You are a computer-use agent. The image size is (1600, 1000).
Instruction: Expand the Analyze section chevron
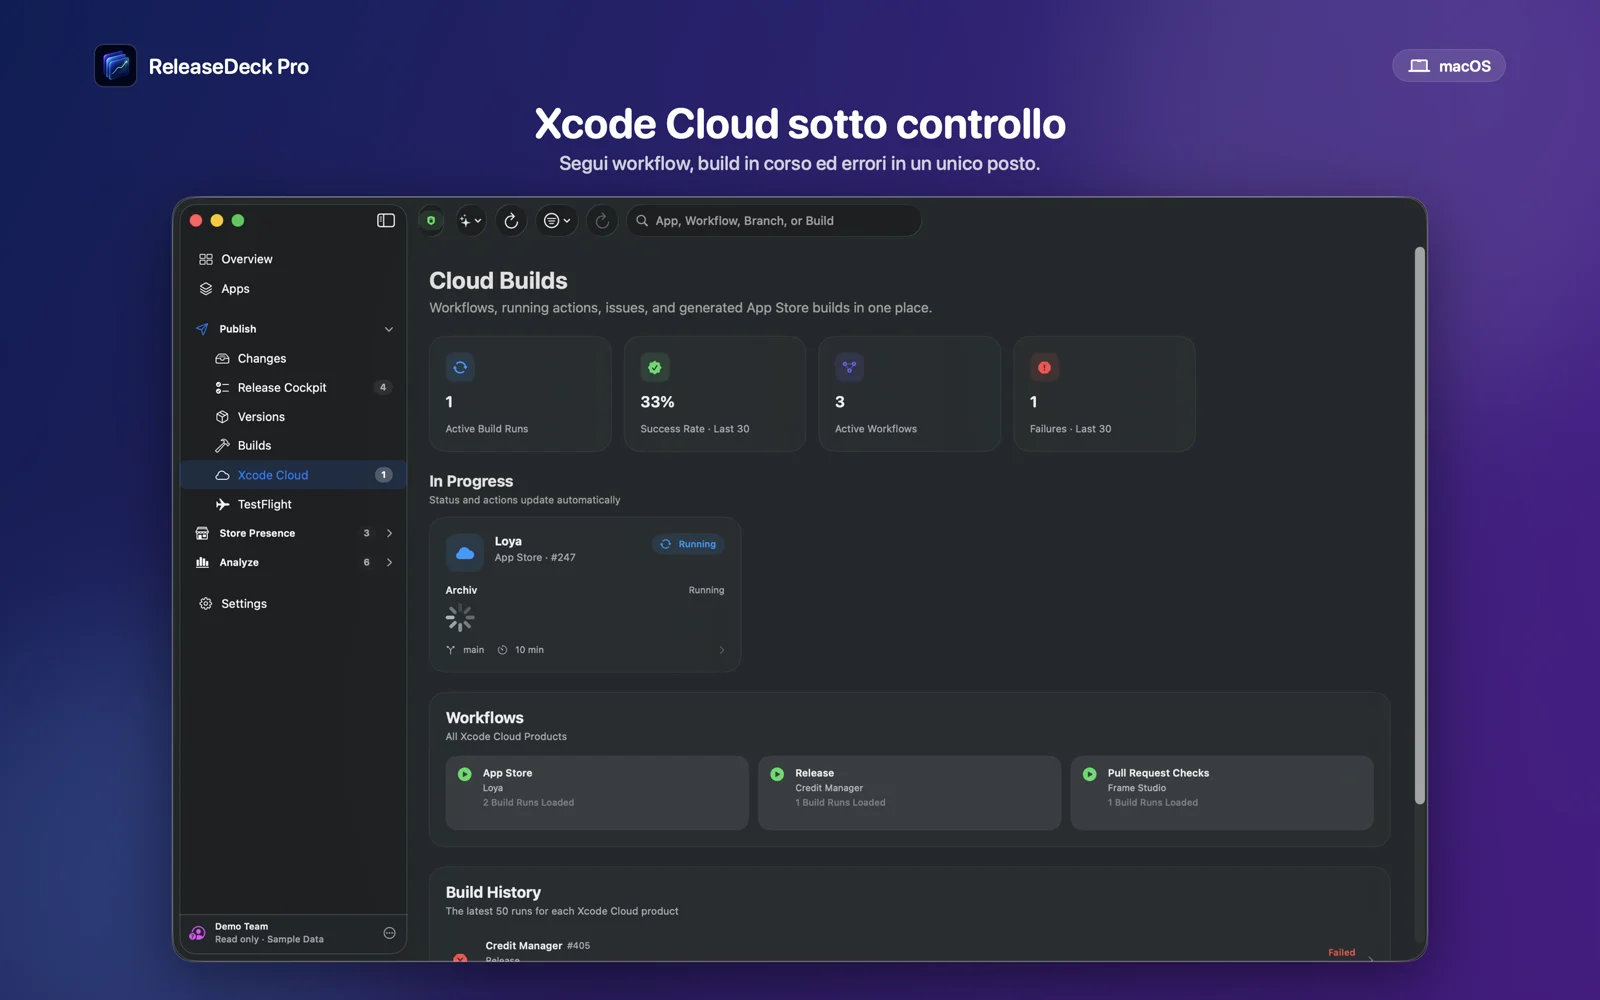click(x=389, y=562)
